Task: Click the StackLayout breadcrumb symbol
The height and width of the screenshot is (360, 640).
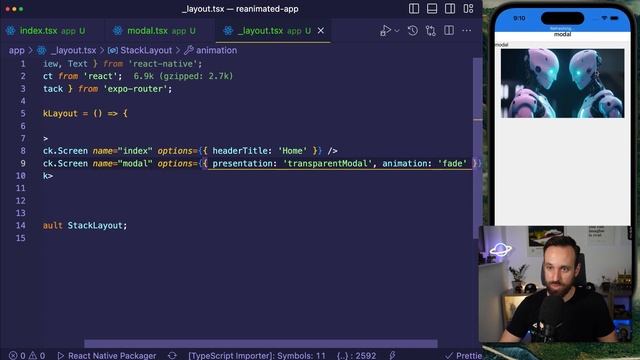Action: (146, 50)
